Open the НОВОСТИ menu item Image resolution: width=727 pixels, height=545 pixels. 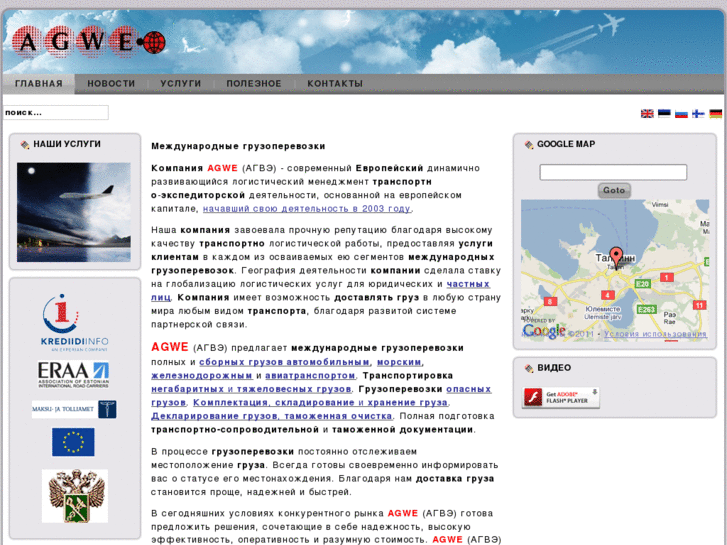[111, 83]
